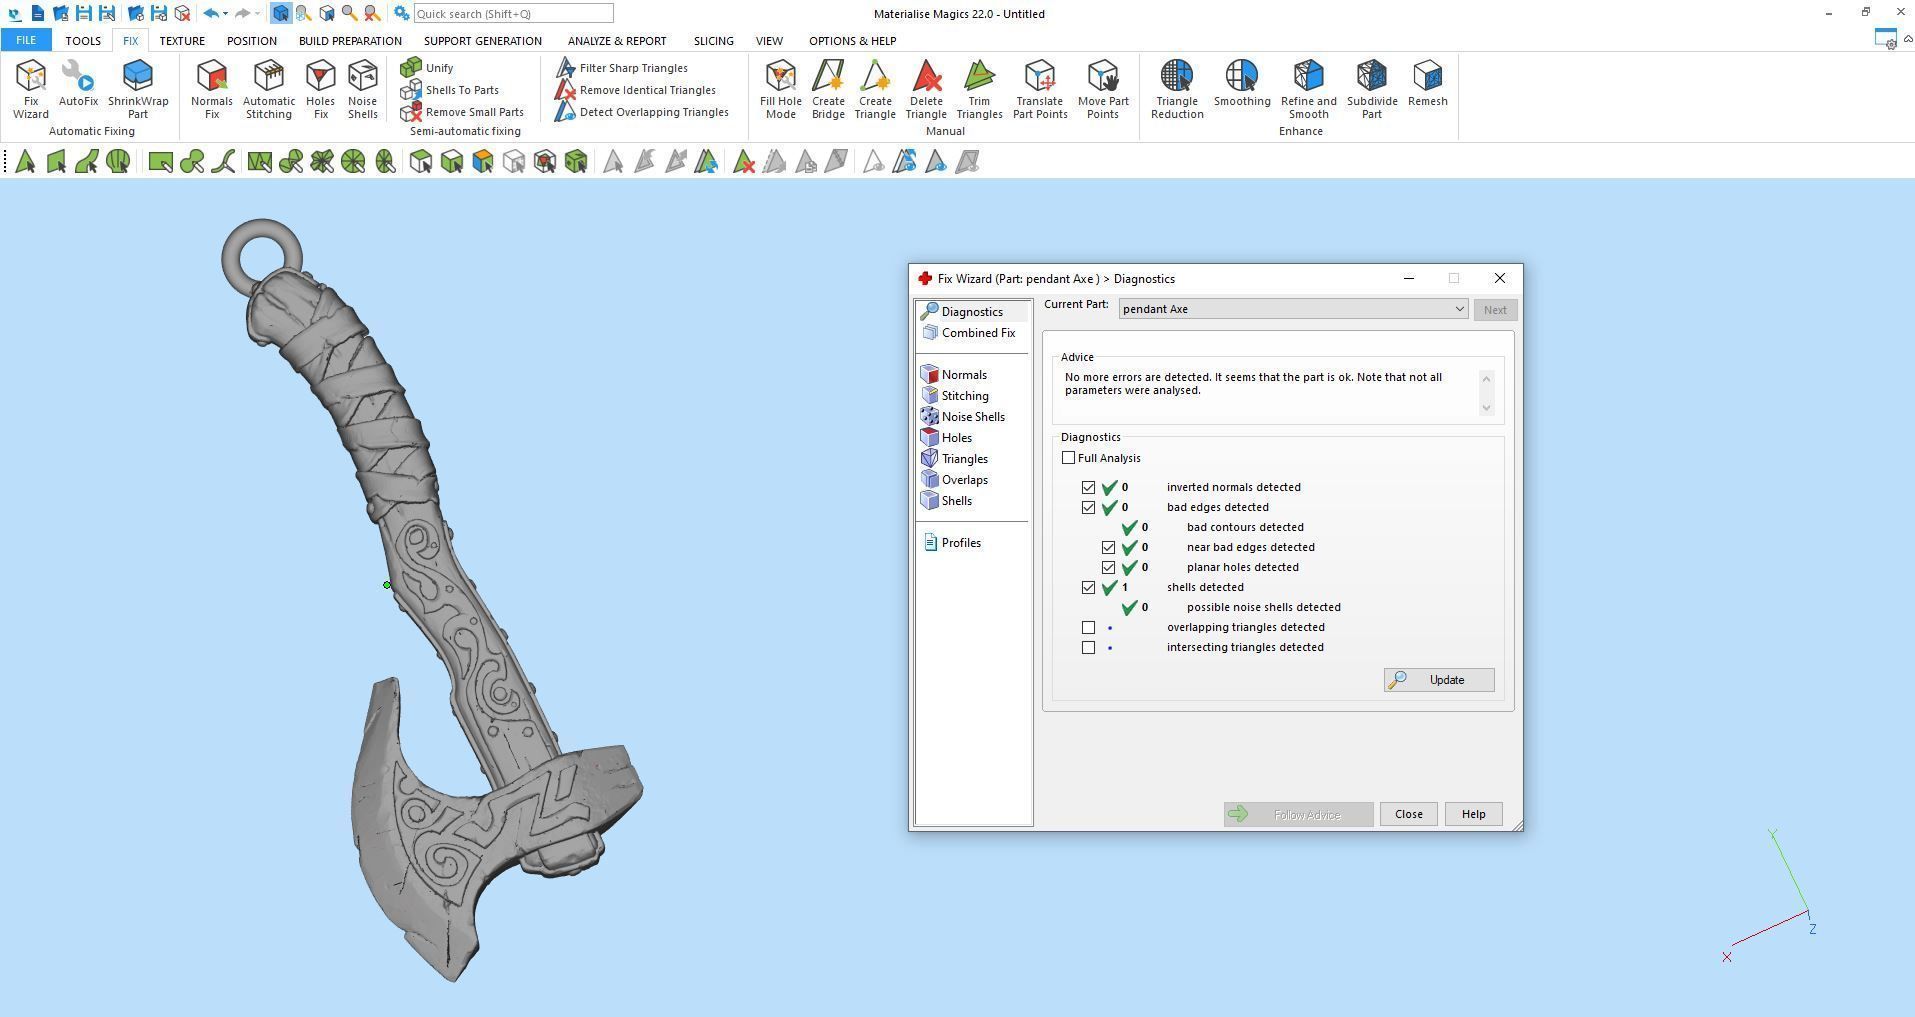Image resolution: width=1915 pixels, height=1017 pixels.
Task: Uncheck inverted normals detected checkbox
Action: click(1088, 488)
